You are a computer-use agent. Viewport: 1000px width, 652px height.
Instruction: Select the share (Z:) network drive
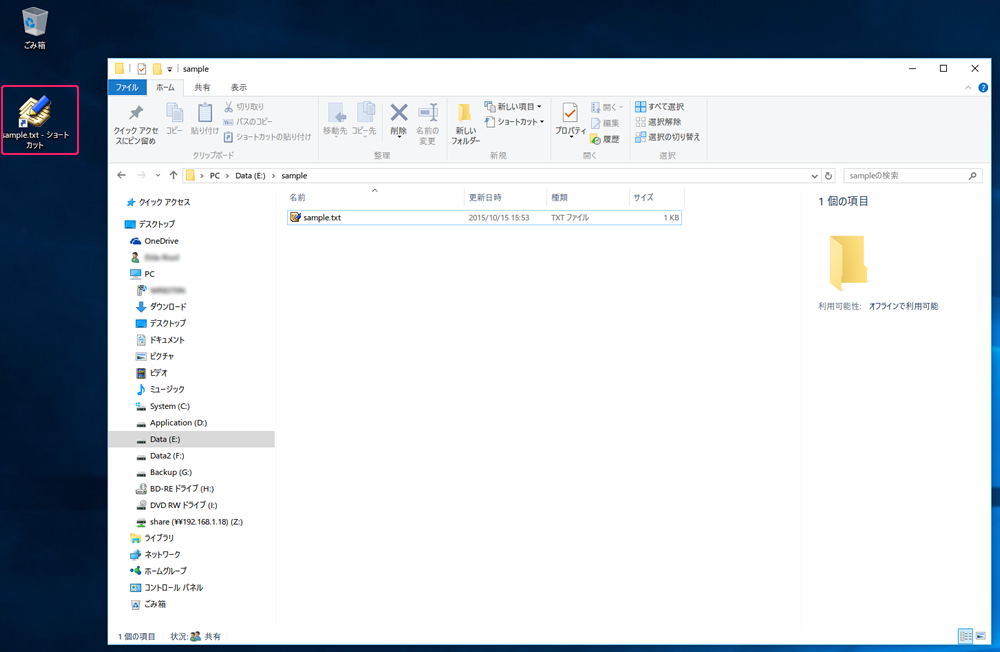click(189, 522)
